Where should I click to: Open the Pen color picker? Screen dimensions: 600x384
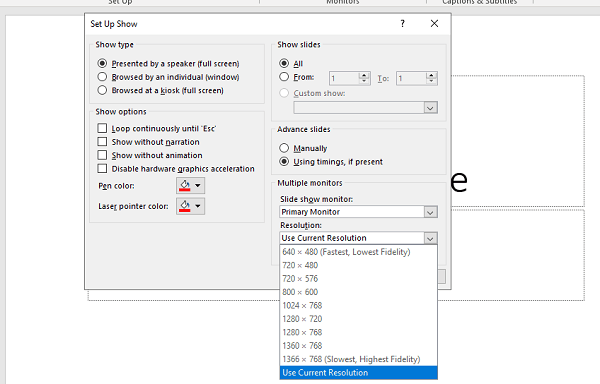[x=191, y=185]
